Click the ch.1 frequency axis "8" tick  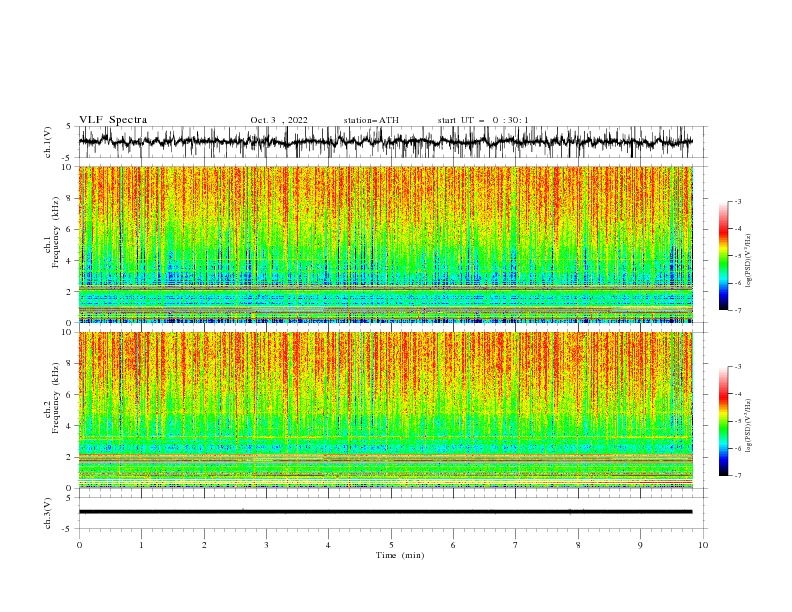click(x=70, y=198)
